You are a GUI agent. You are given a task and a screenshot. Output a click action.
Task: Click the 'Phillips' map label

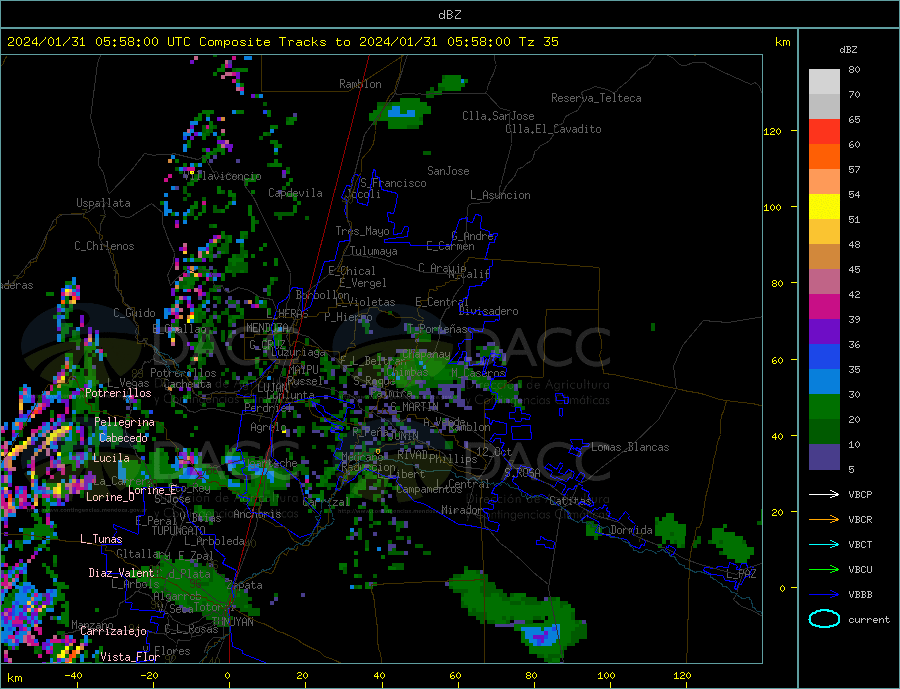(453, 459)
